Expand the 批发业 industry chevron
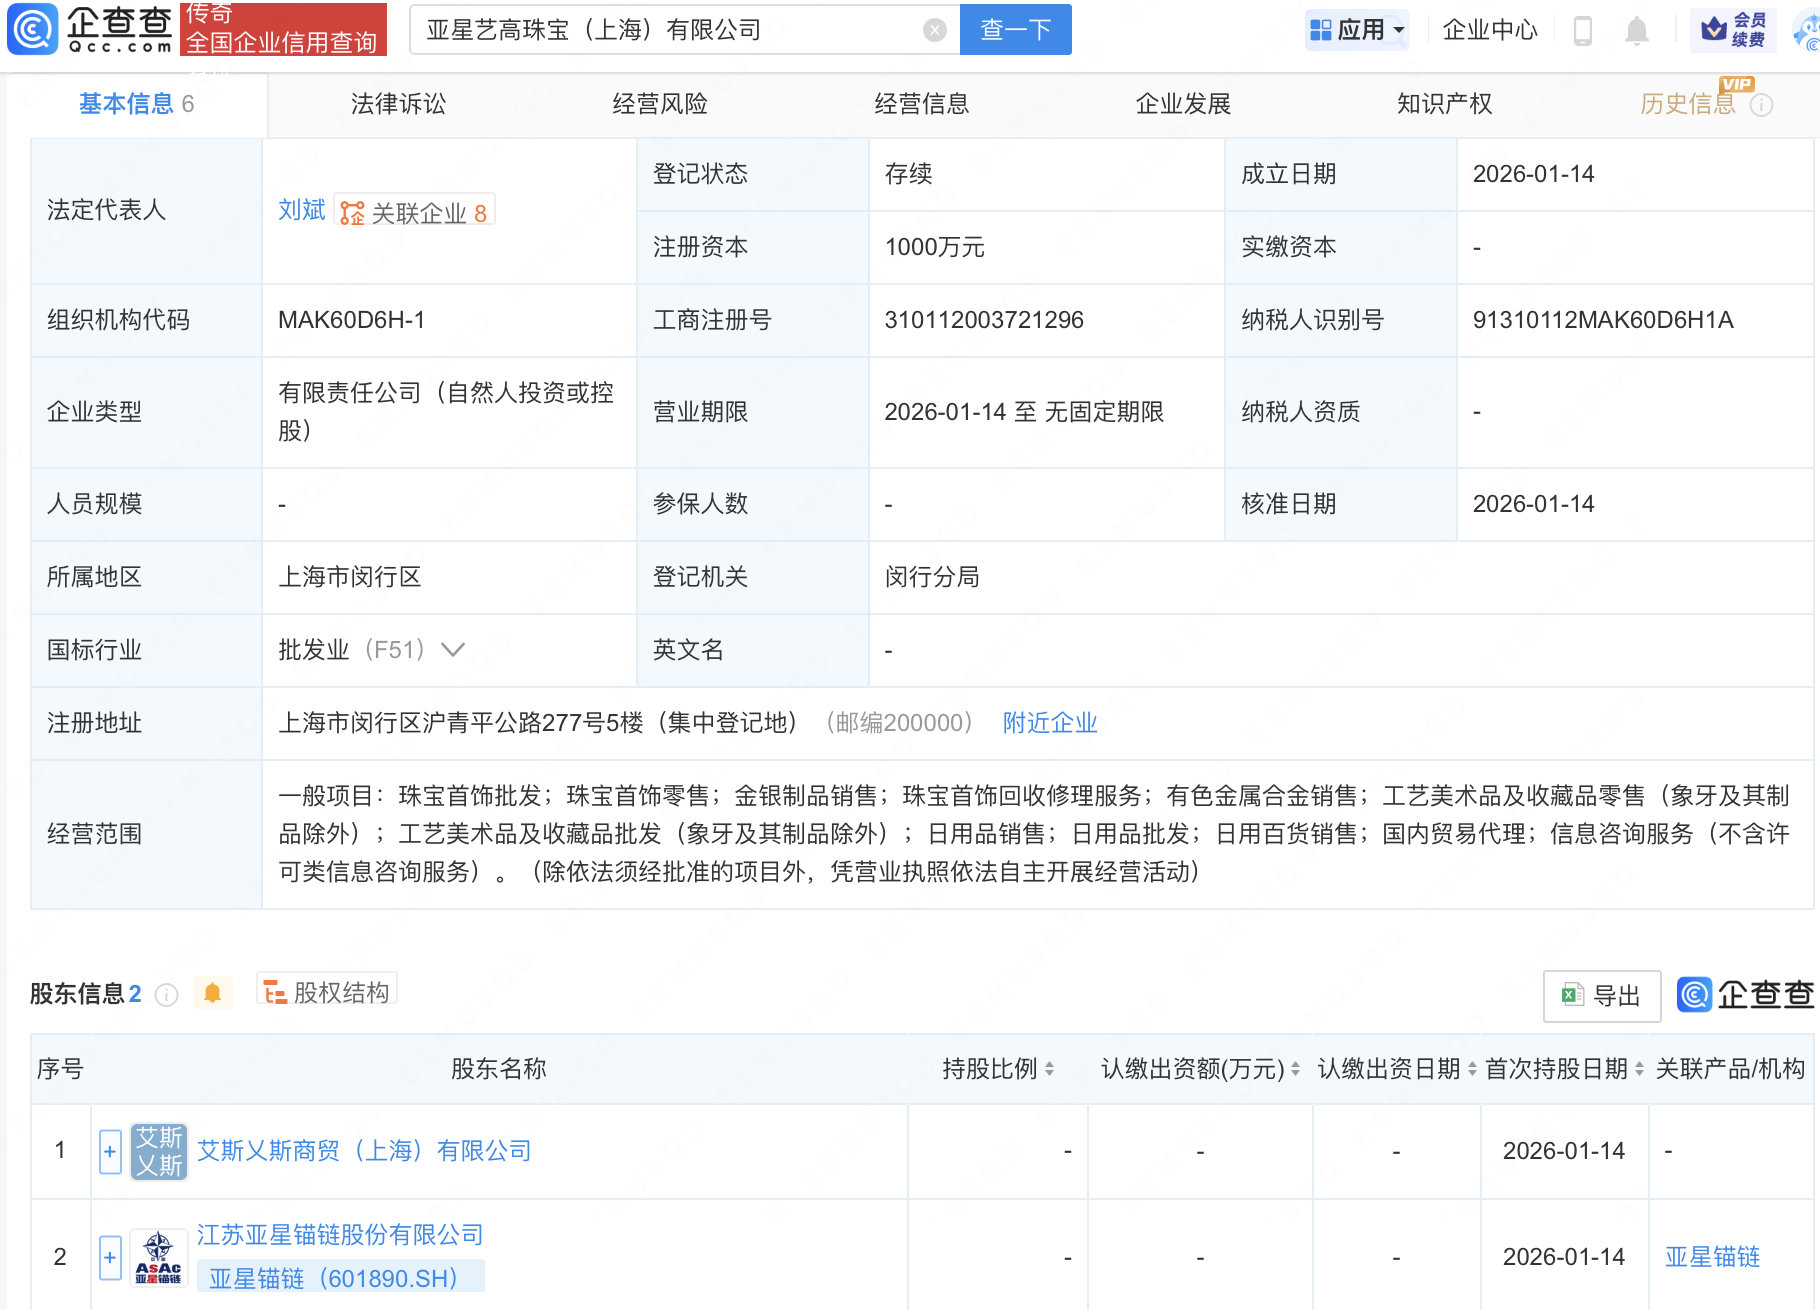Viewport: 1820px width, 1310px height. tap(453, 650)
